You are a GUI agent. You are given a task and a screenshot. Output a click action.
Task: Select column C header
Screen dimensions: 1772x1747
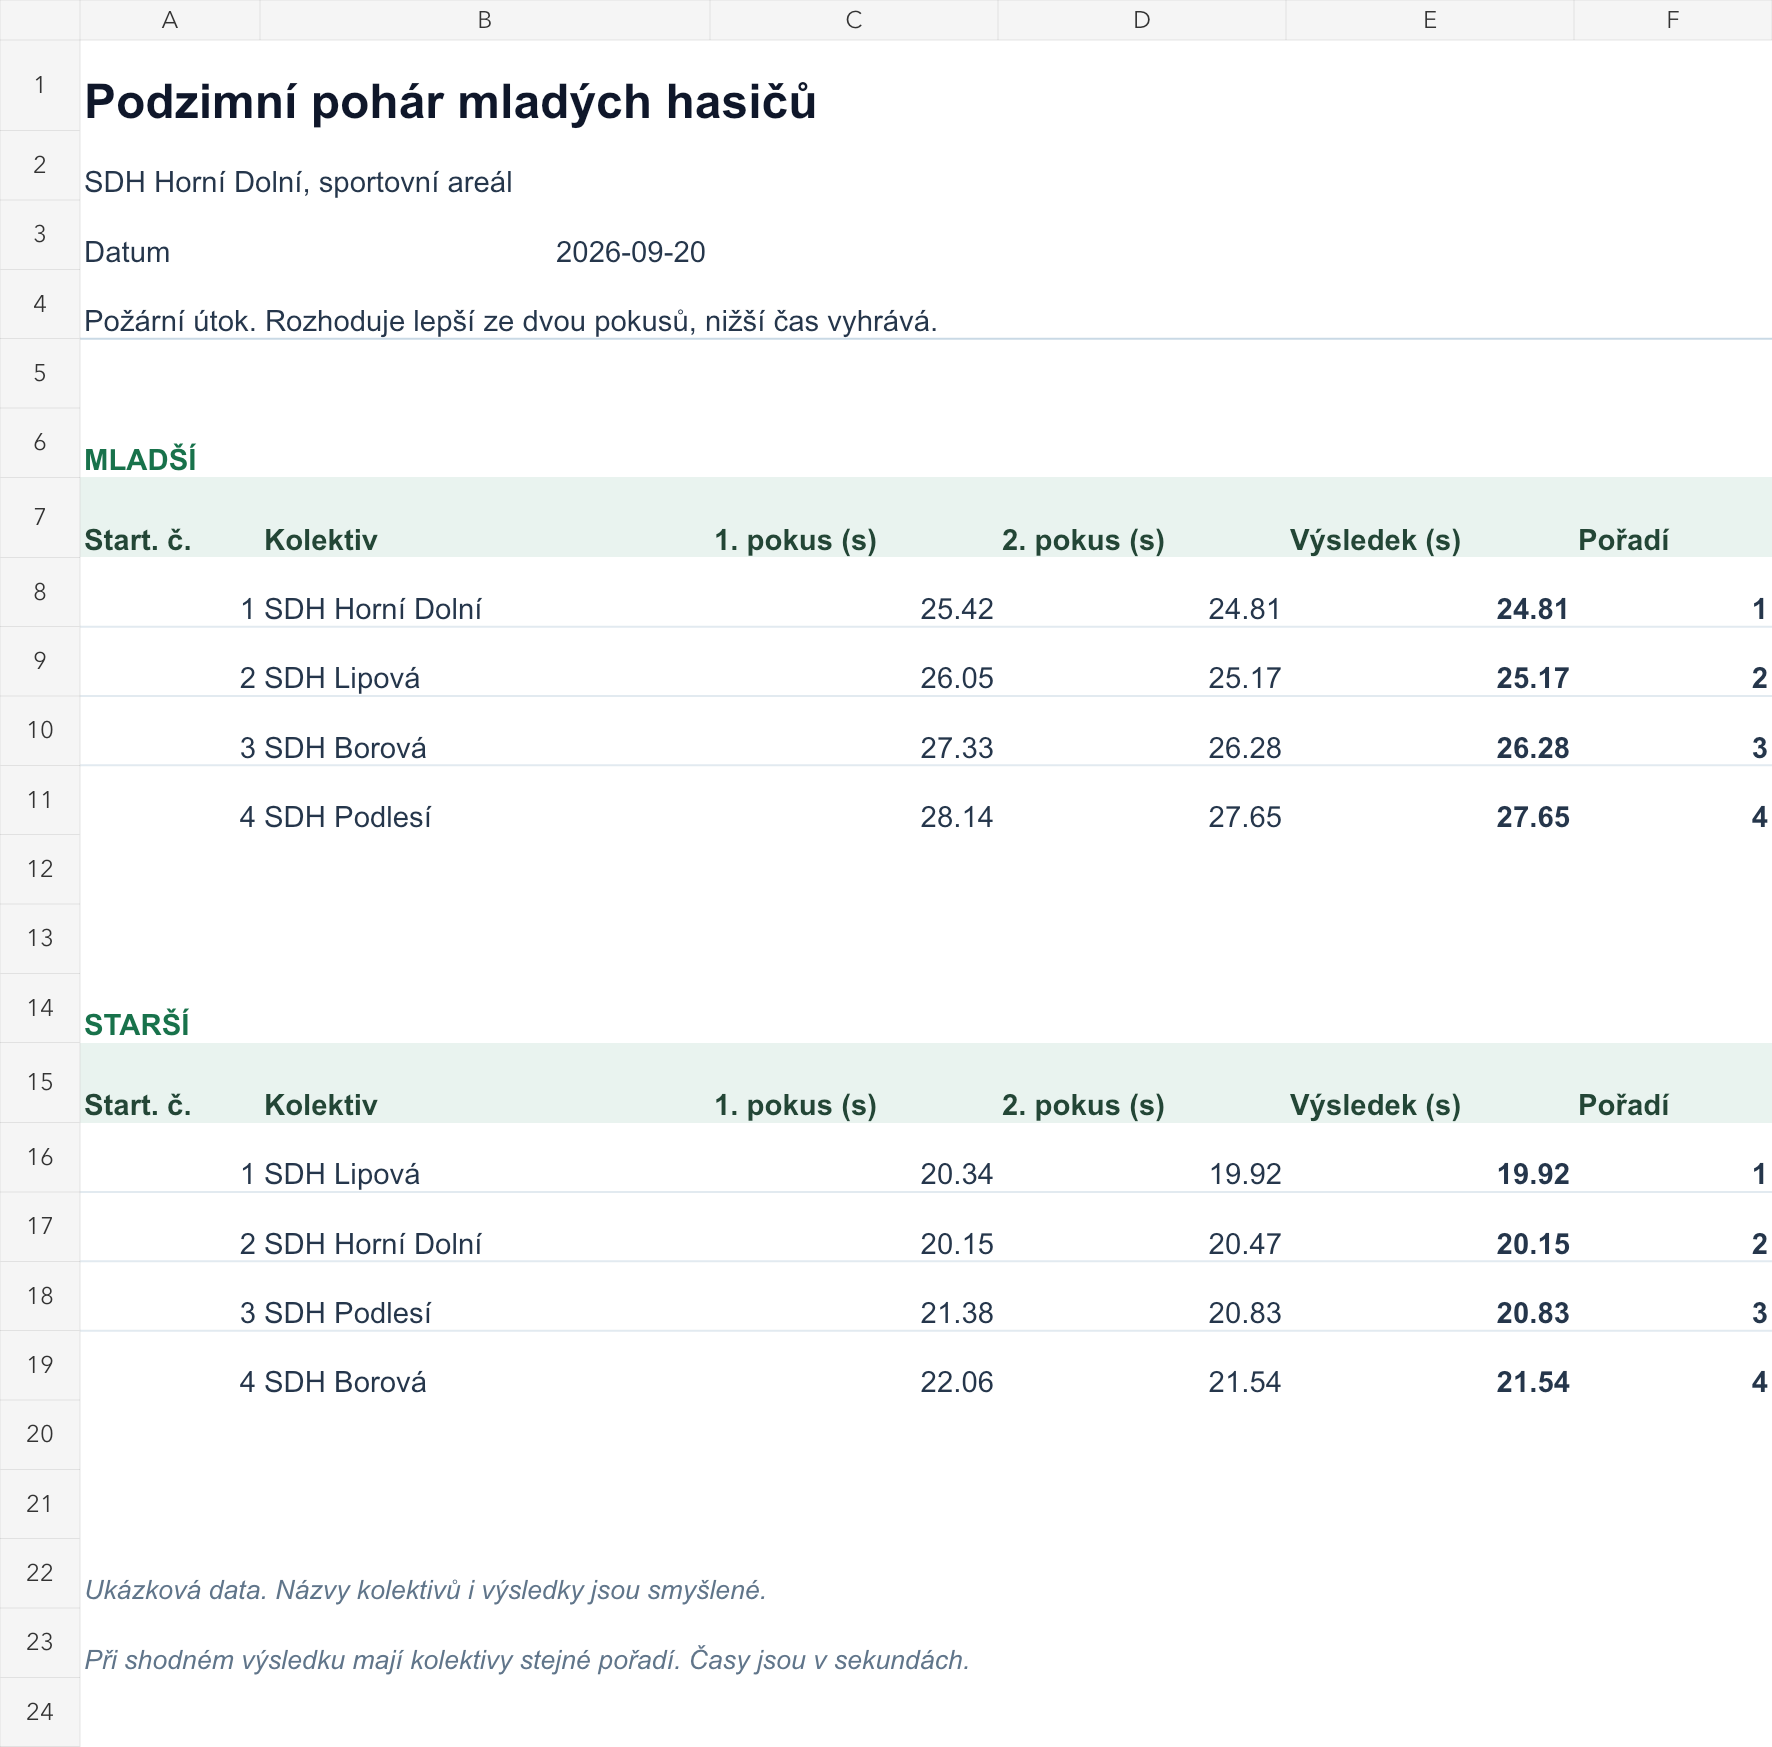coord(854,20)
